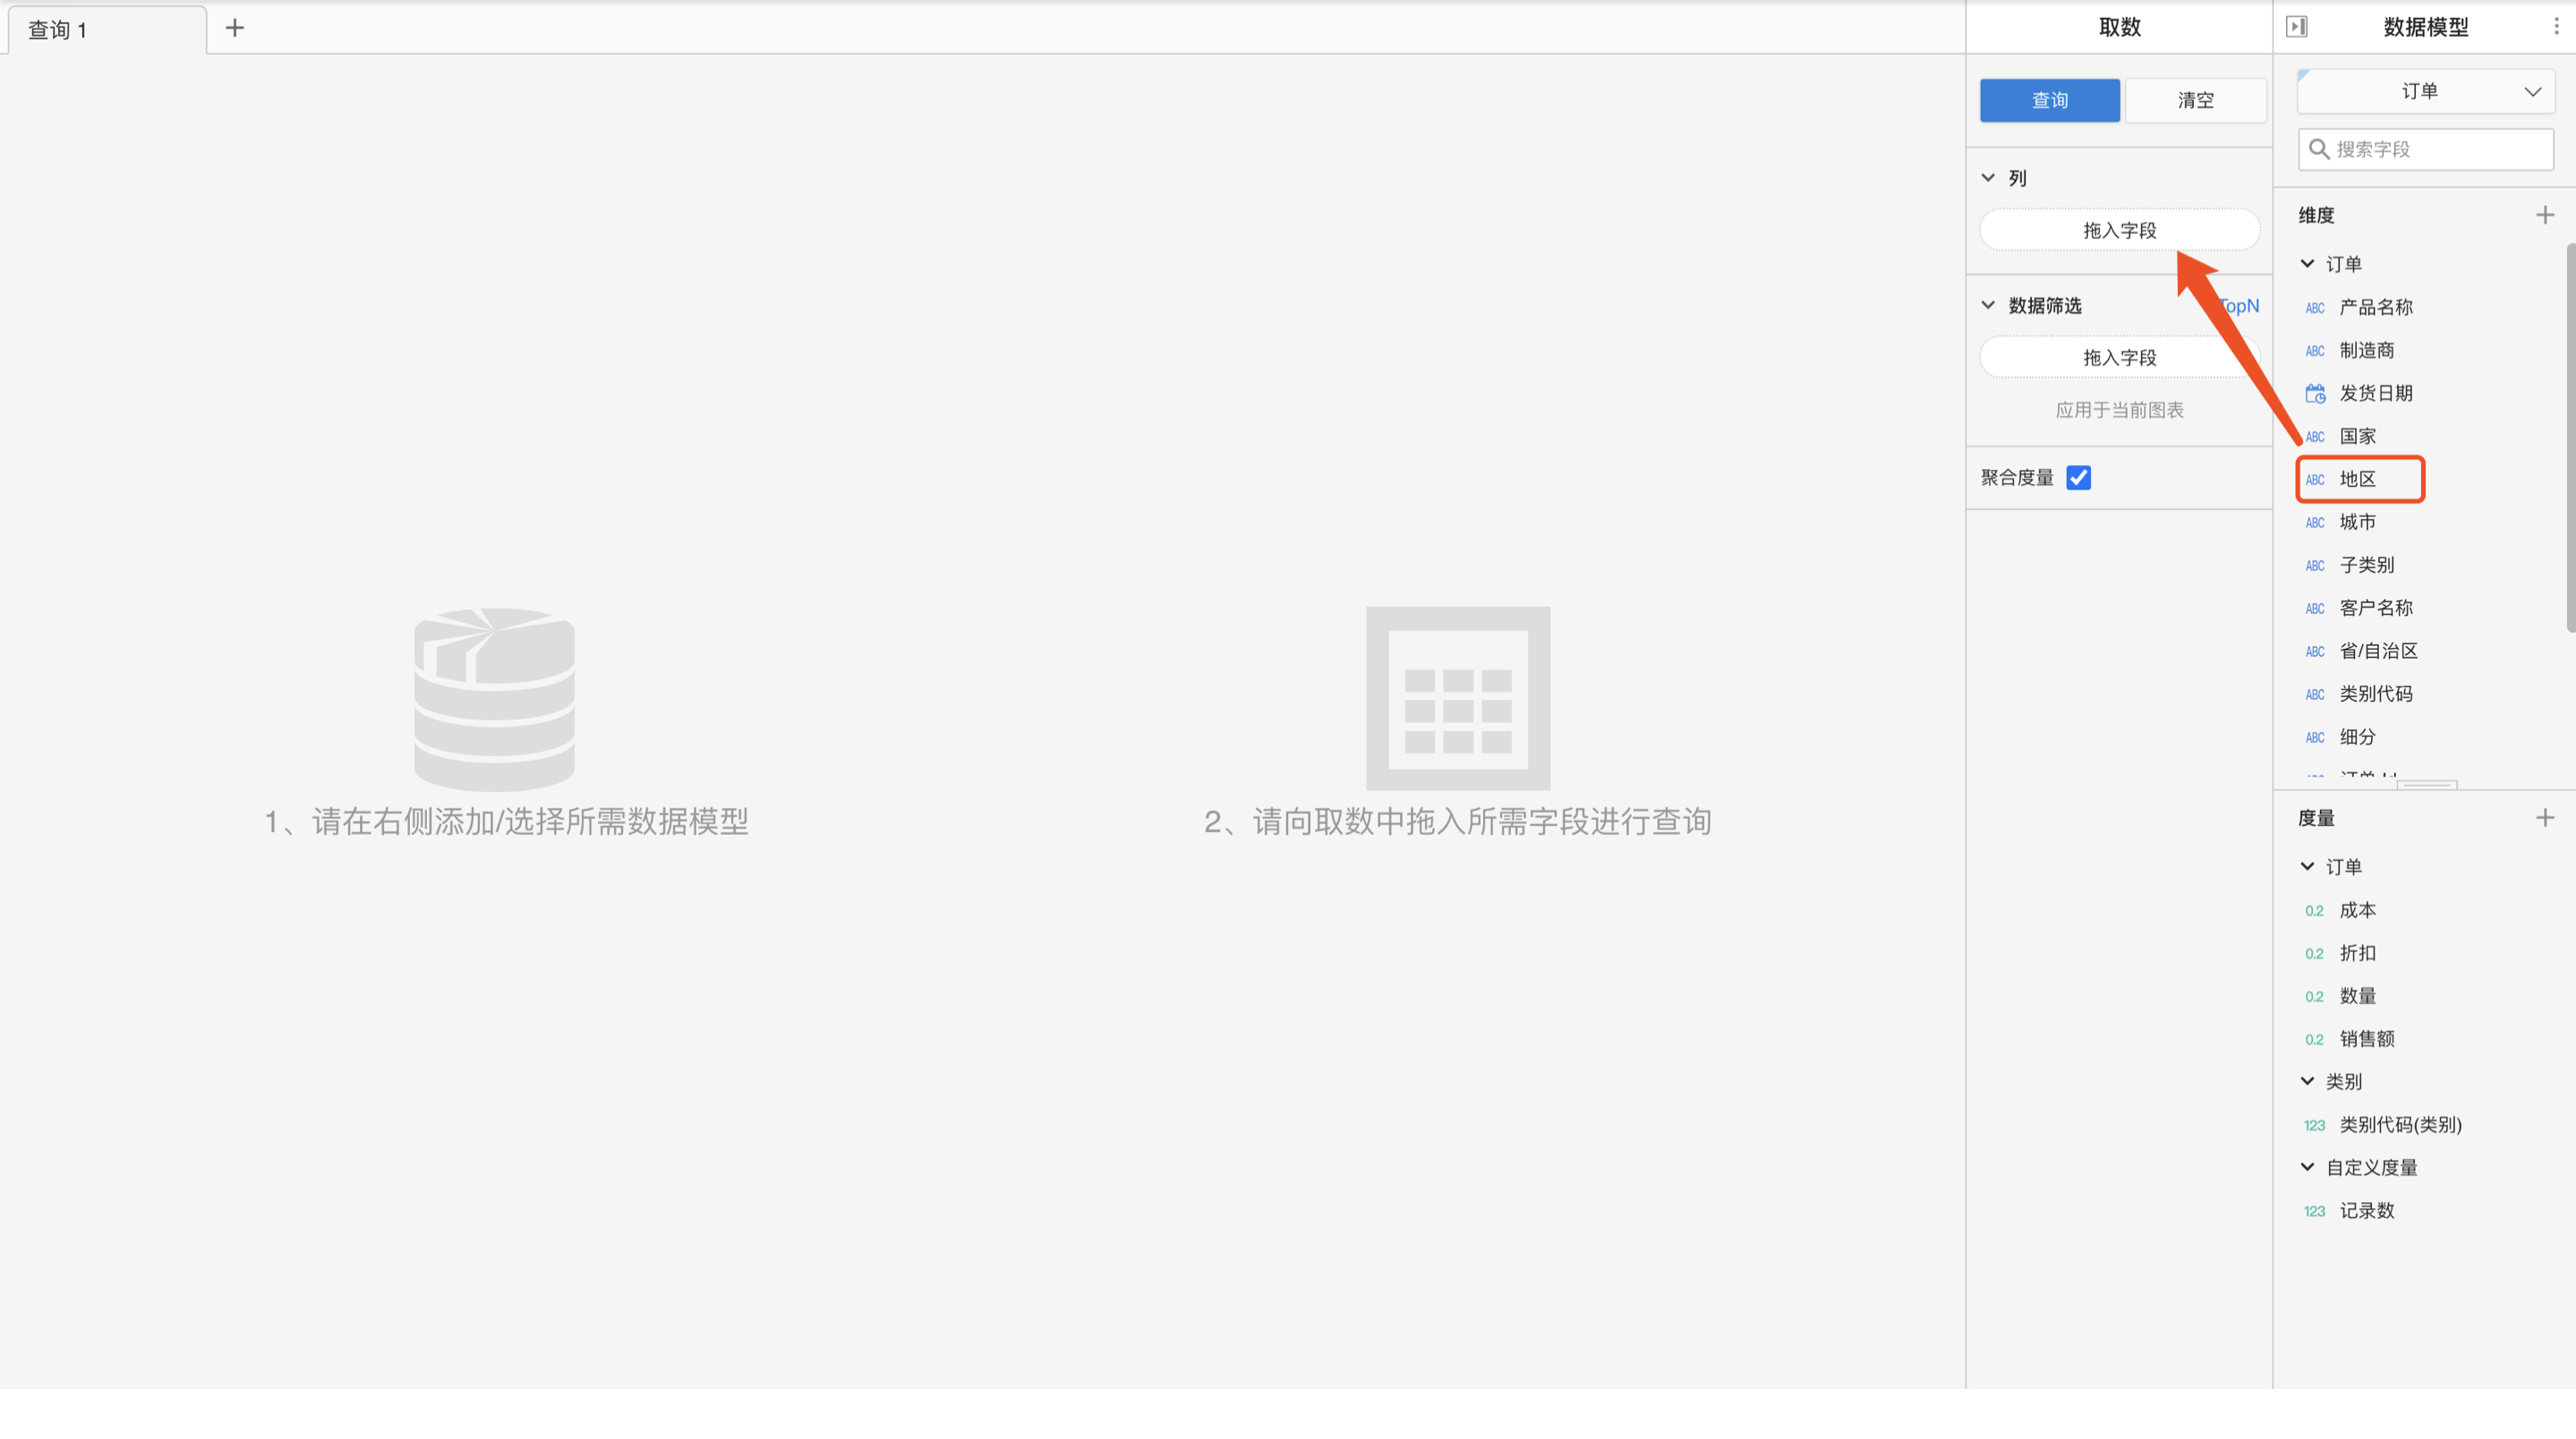Collapse the 列 section
This screenshot has height=1439, width=2576.
[1988, 178]
